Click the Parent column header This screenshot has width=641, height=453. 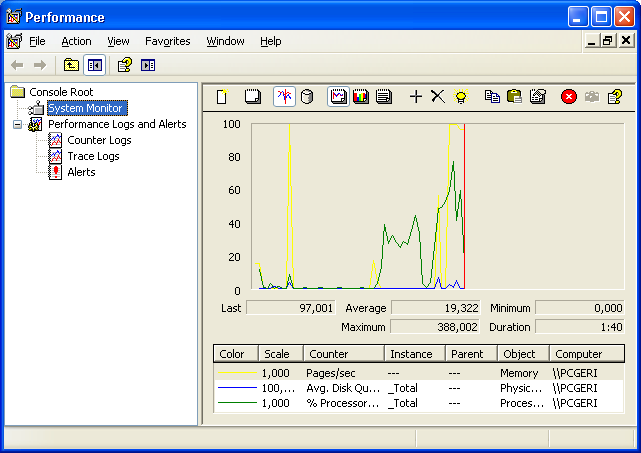(471, 354)
